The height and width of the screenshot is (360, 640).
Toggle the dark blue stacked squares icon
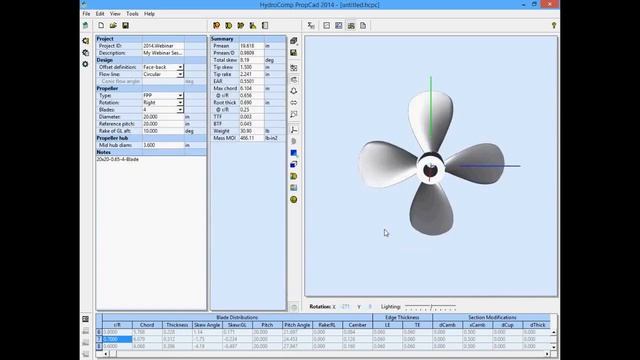click(293, 164)
